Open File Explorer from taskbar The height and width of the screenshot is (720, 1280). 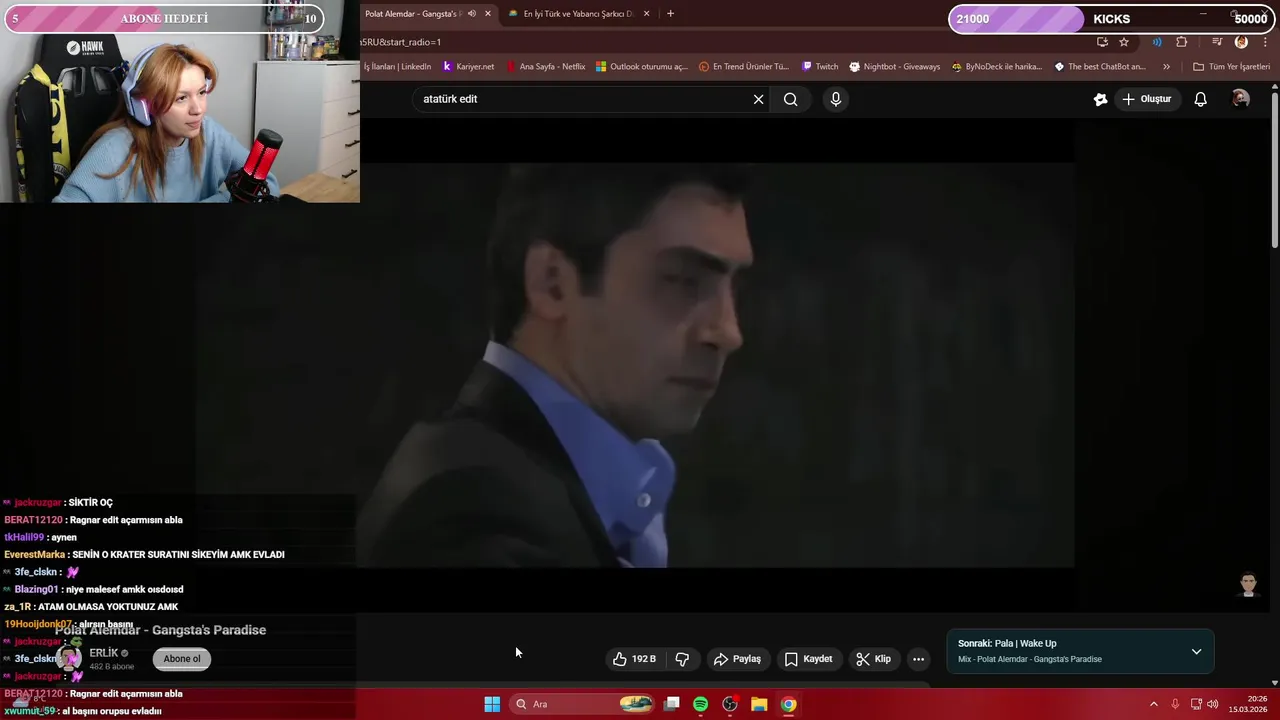coord(759,704)
